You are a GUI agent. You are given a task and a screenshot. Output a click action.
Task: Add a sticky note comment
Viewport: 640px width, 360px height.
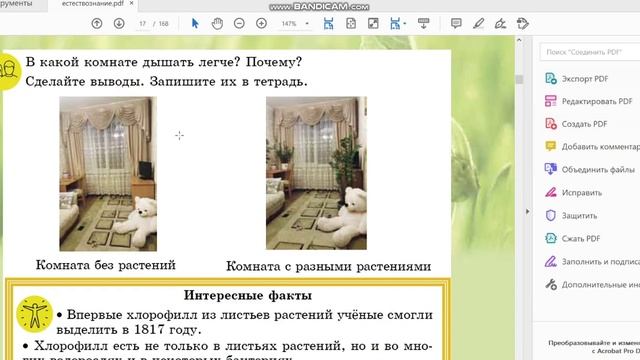(x=456, y=24)
